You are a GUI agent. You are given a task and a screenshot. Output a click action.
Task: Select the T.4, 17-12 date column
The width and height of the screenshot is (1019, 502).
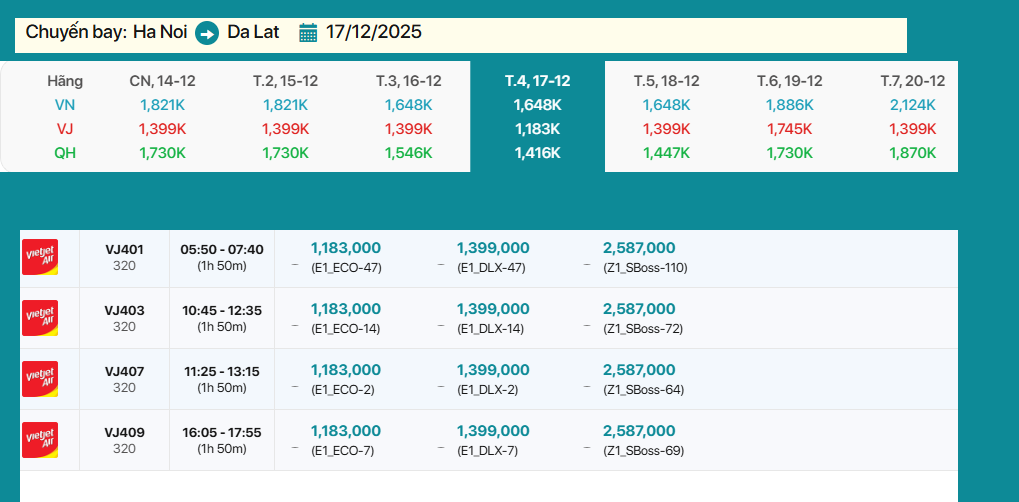click(537, 81)
